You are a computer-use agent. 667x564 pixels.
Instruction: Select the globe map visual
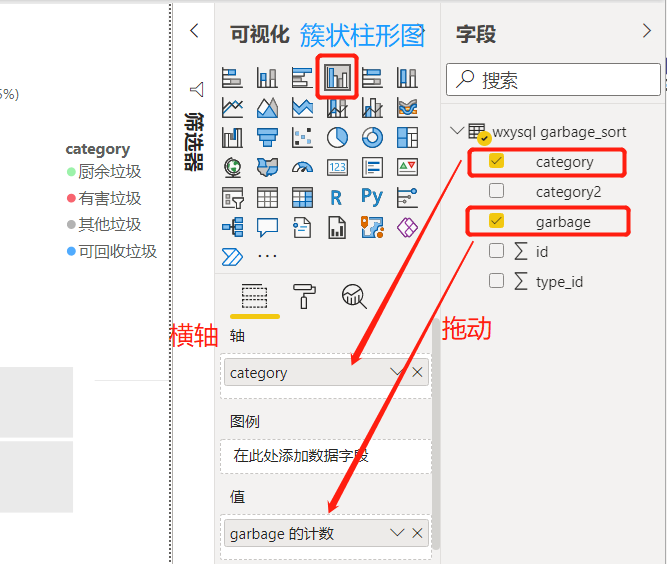pos(232,167)
